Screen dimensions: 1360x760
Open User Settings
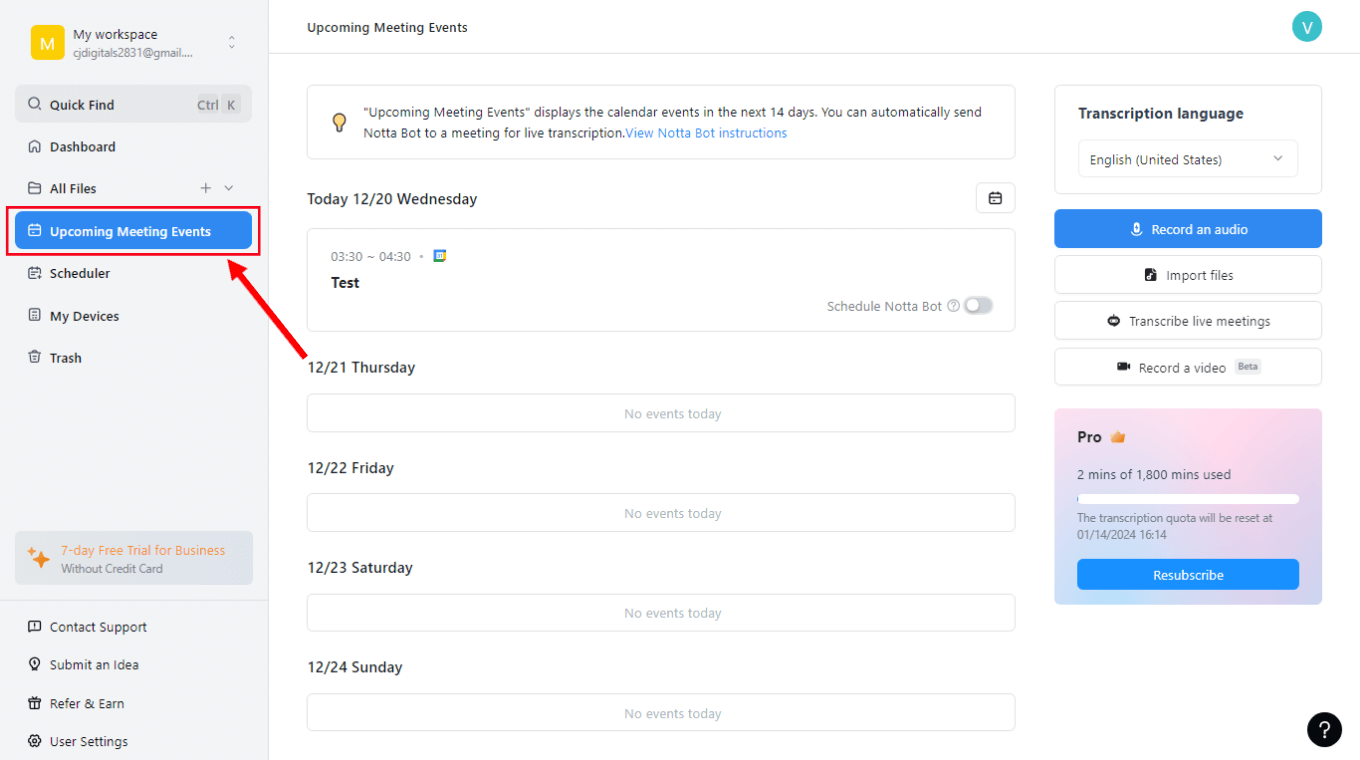(x=89, y=741)
